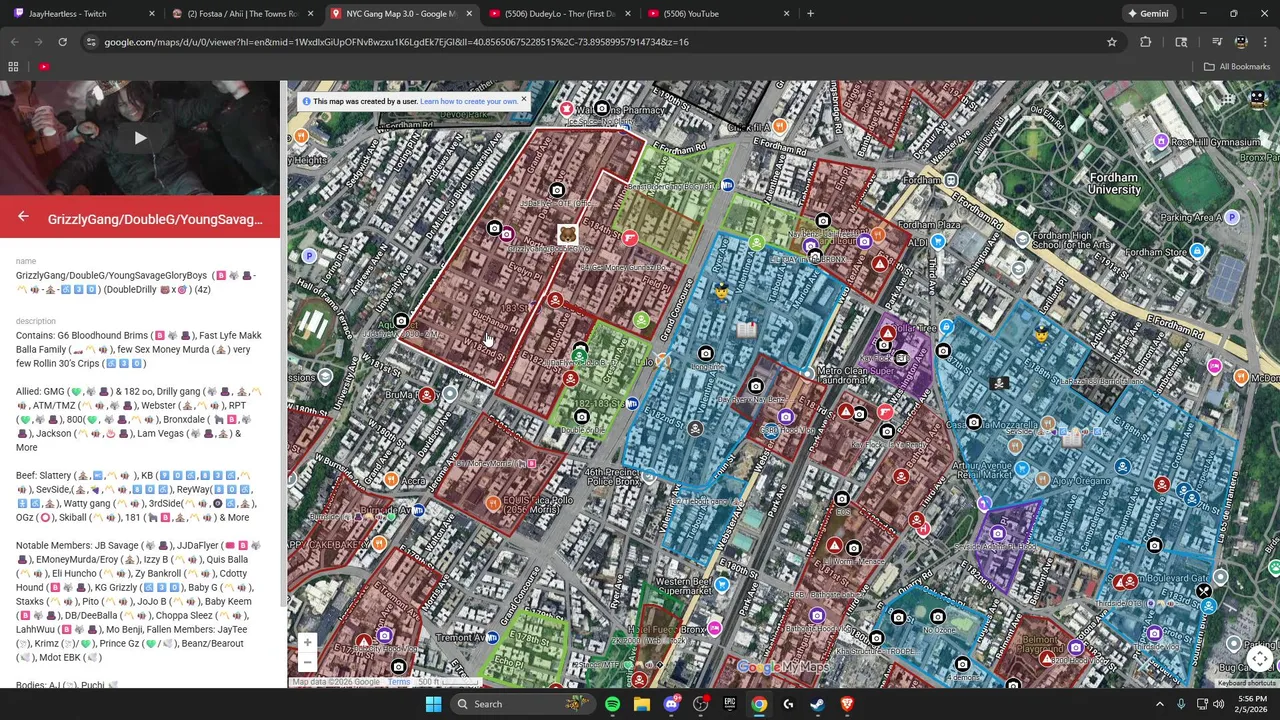Click the Rose Hill Gymnasium purple marker
Viewport: 1280px width, 720px height.
click(x=1161, y=142)
